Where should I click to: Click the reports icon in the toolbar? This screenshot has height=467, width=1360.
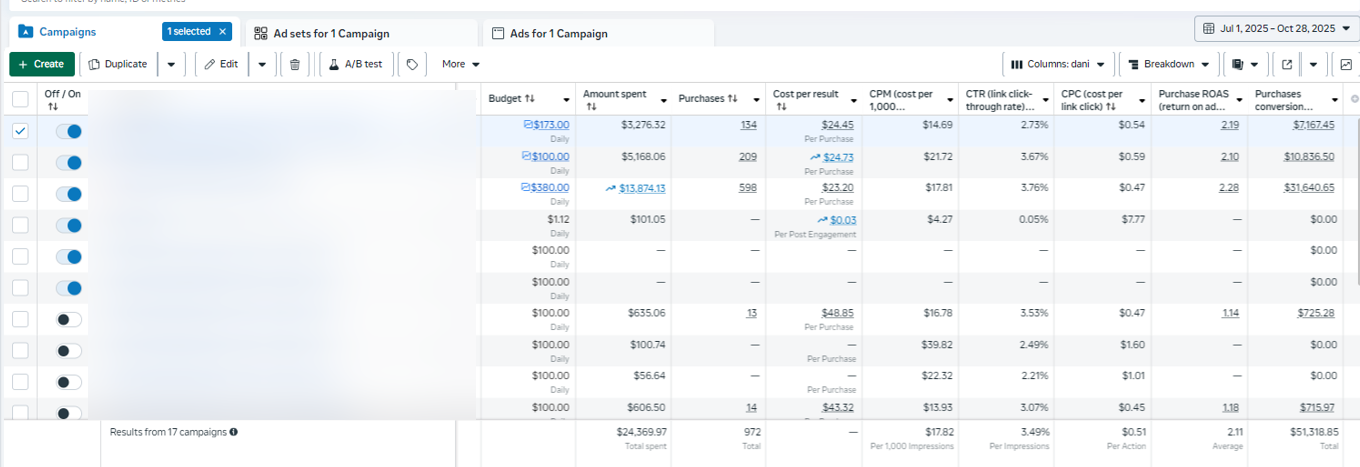(x=1238, y=64)
